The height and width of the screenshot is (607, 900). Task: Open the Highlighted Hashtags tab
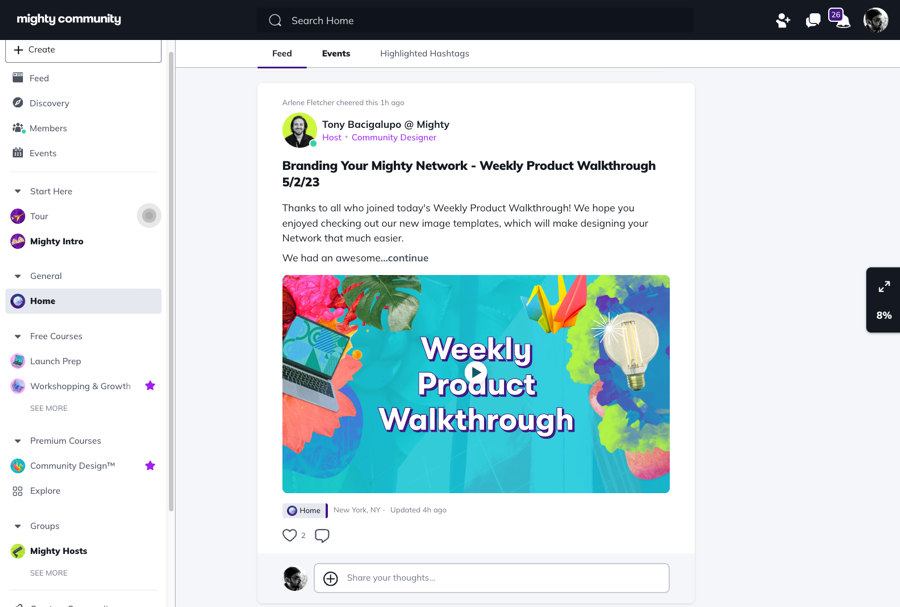pos(425,53)
